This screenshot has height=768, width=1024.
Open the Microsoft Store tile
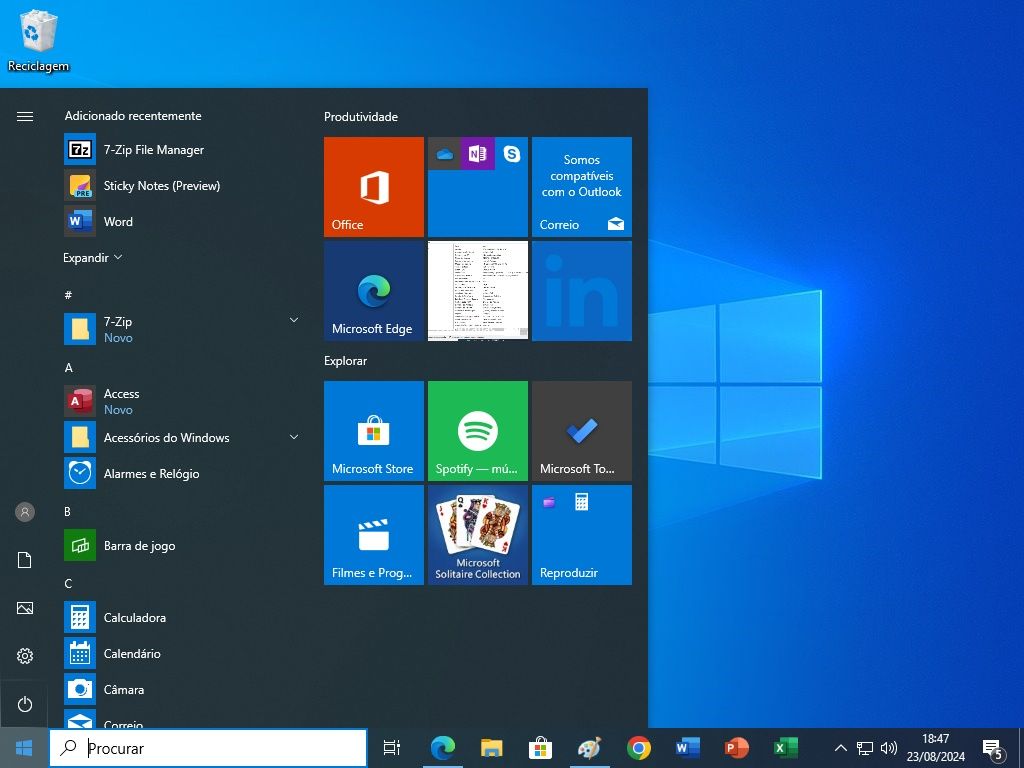coord(374,431)
